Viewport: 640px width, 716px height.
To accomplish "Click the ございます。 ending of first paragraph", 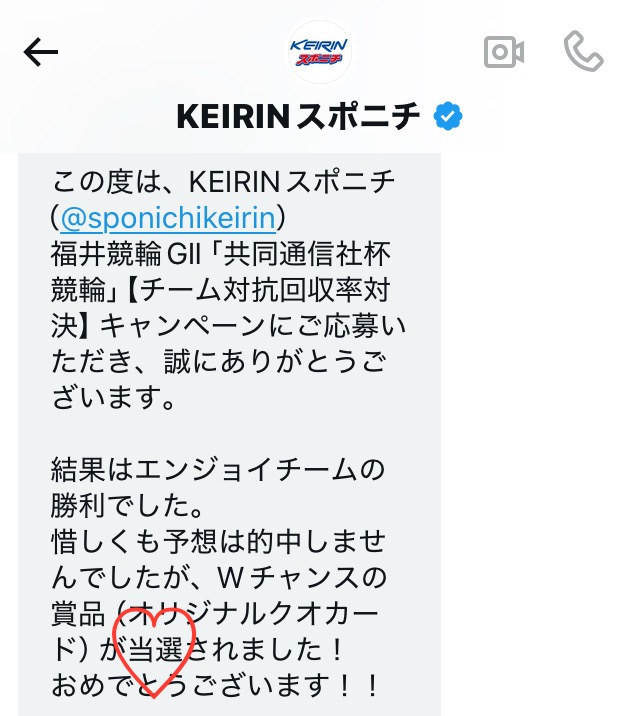I will tap(113, 398).
